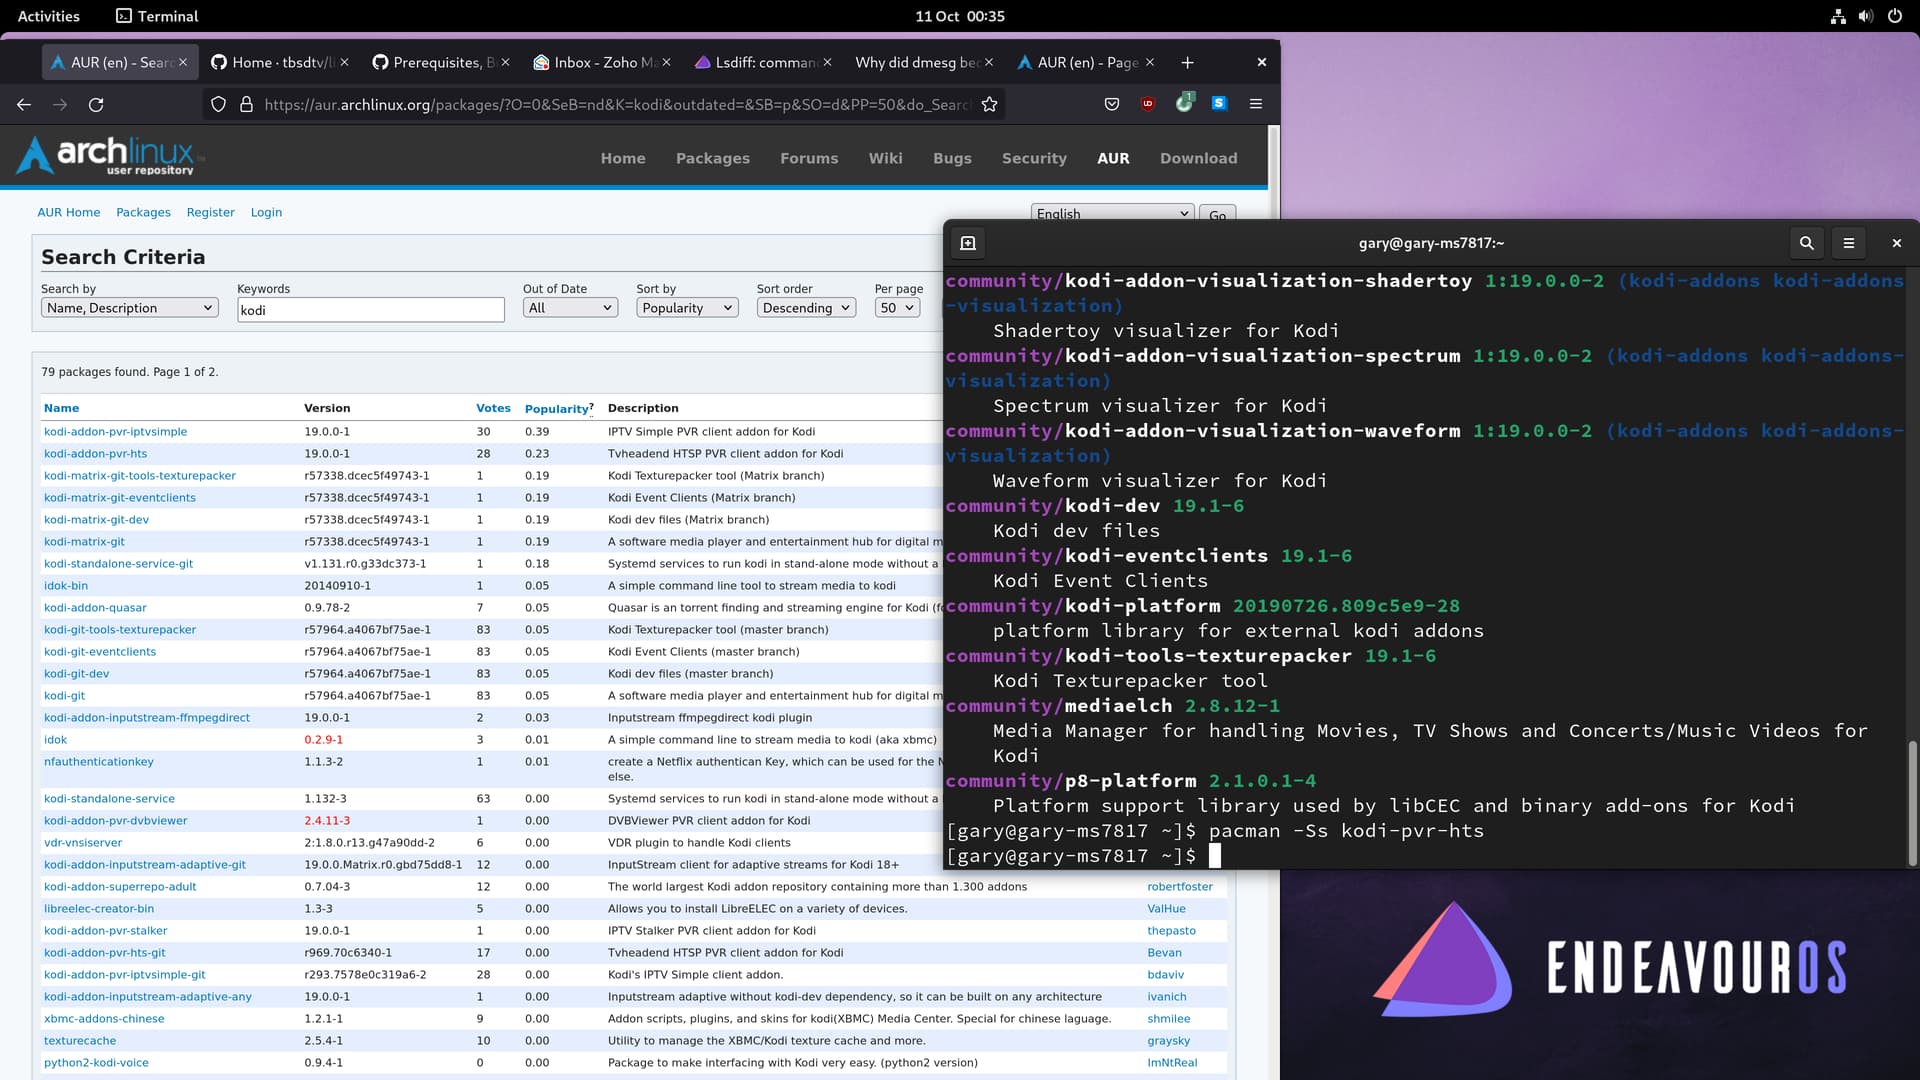Click the AUR Home link
Screen dimensions: 1920x1080
point(69,212)
